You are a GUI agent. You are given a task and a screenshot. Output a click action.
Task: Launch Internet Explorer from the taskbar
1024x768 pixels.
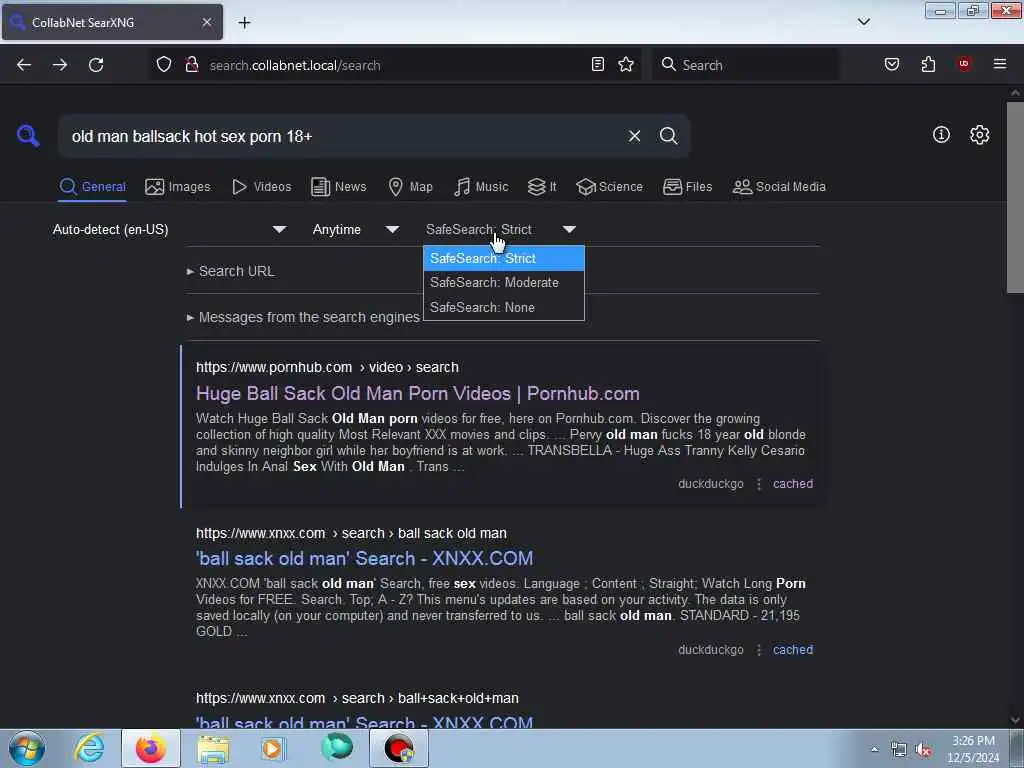(89, 748)
